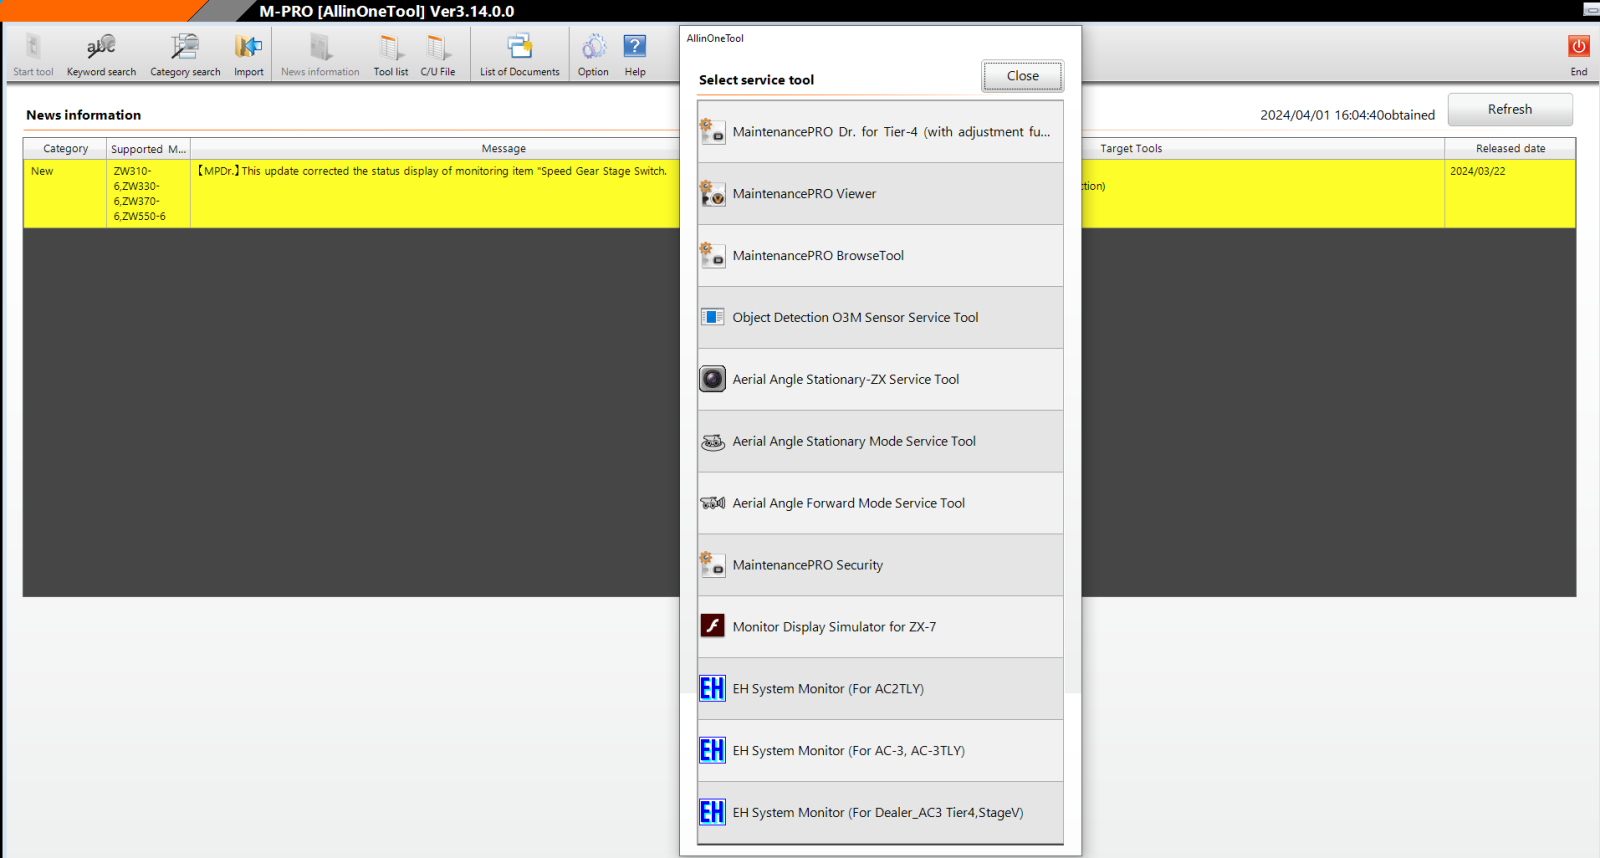Select the Import toolbar icon
The height and width of the screenshot is (858, 1600).
tap(248, 55)
